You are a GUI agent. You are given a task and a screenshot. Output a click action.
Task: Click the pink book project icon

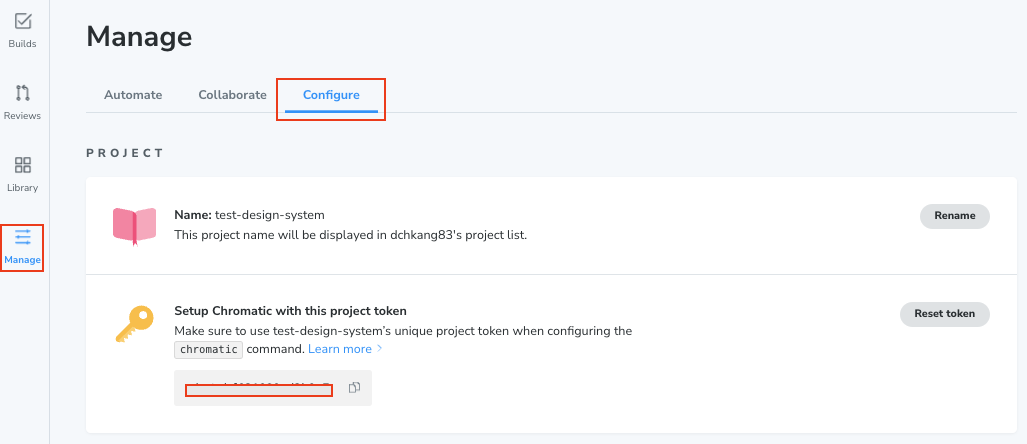pyautogui.click(x=134, y=226)
